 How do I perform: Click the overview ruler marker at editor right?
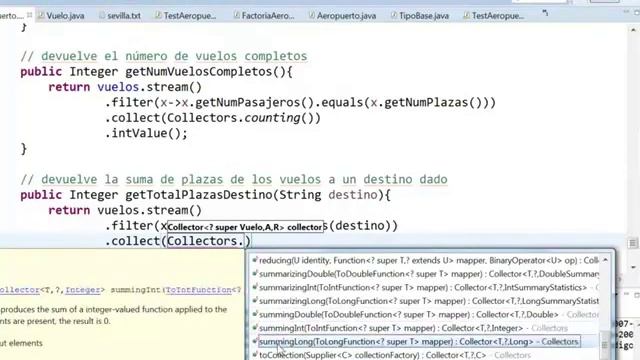[633, 243]
